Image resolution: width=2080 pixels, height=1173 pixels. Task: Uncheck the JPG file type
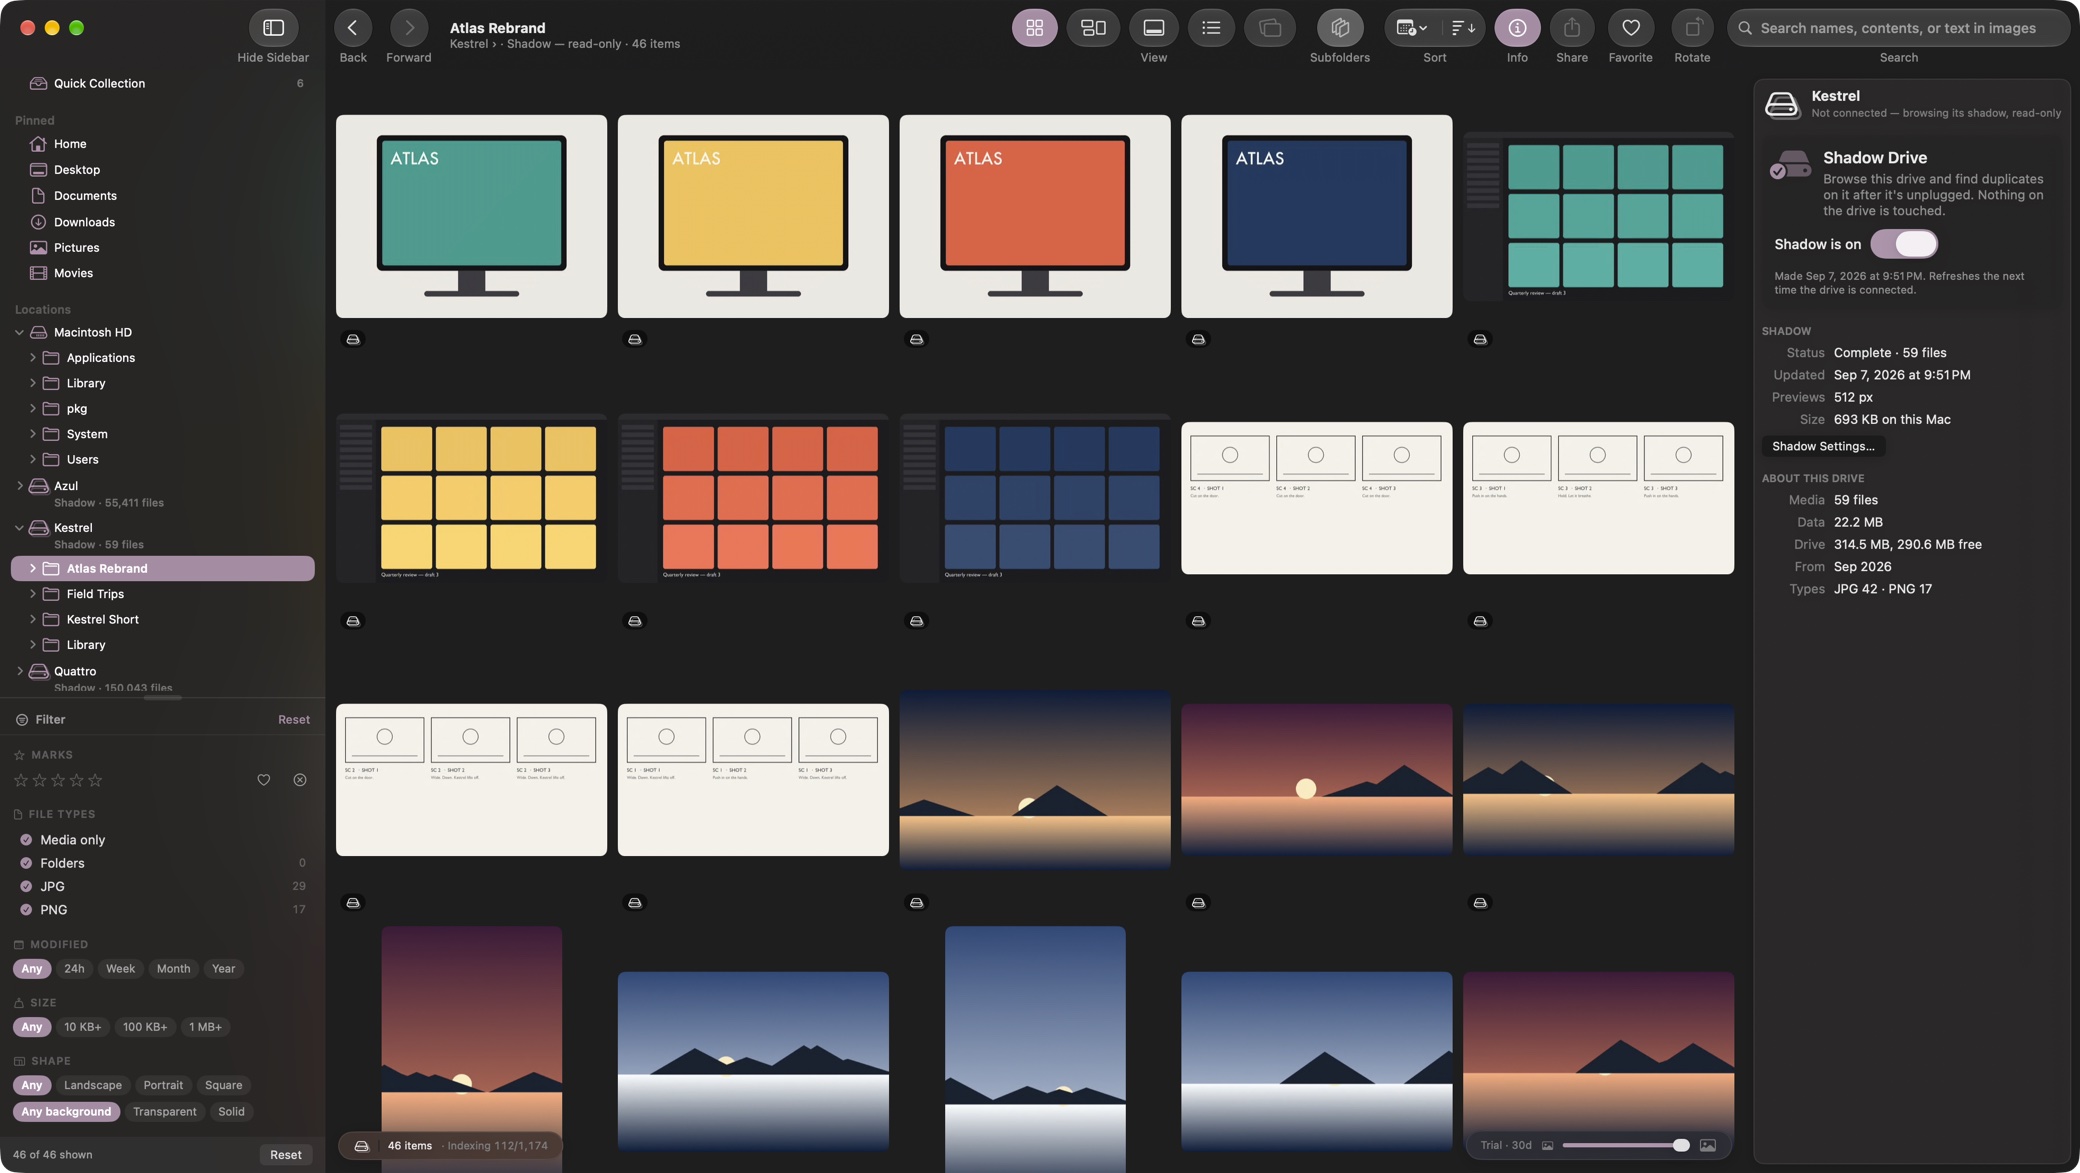pyautogui.click(x=26, y=887)
